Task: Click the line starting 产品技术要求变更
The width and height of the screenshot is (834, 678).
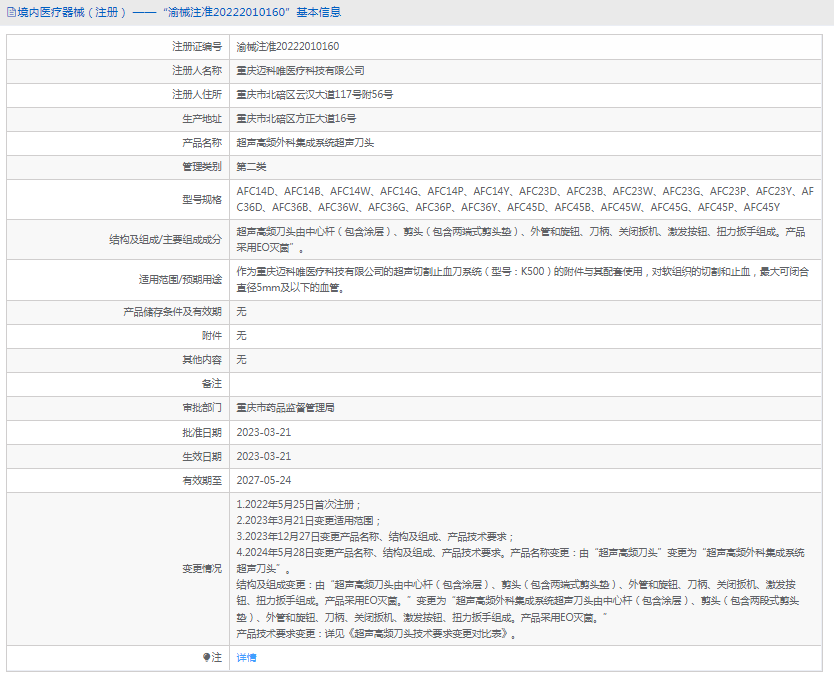Action: [x=377, y=634]
